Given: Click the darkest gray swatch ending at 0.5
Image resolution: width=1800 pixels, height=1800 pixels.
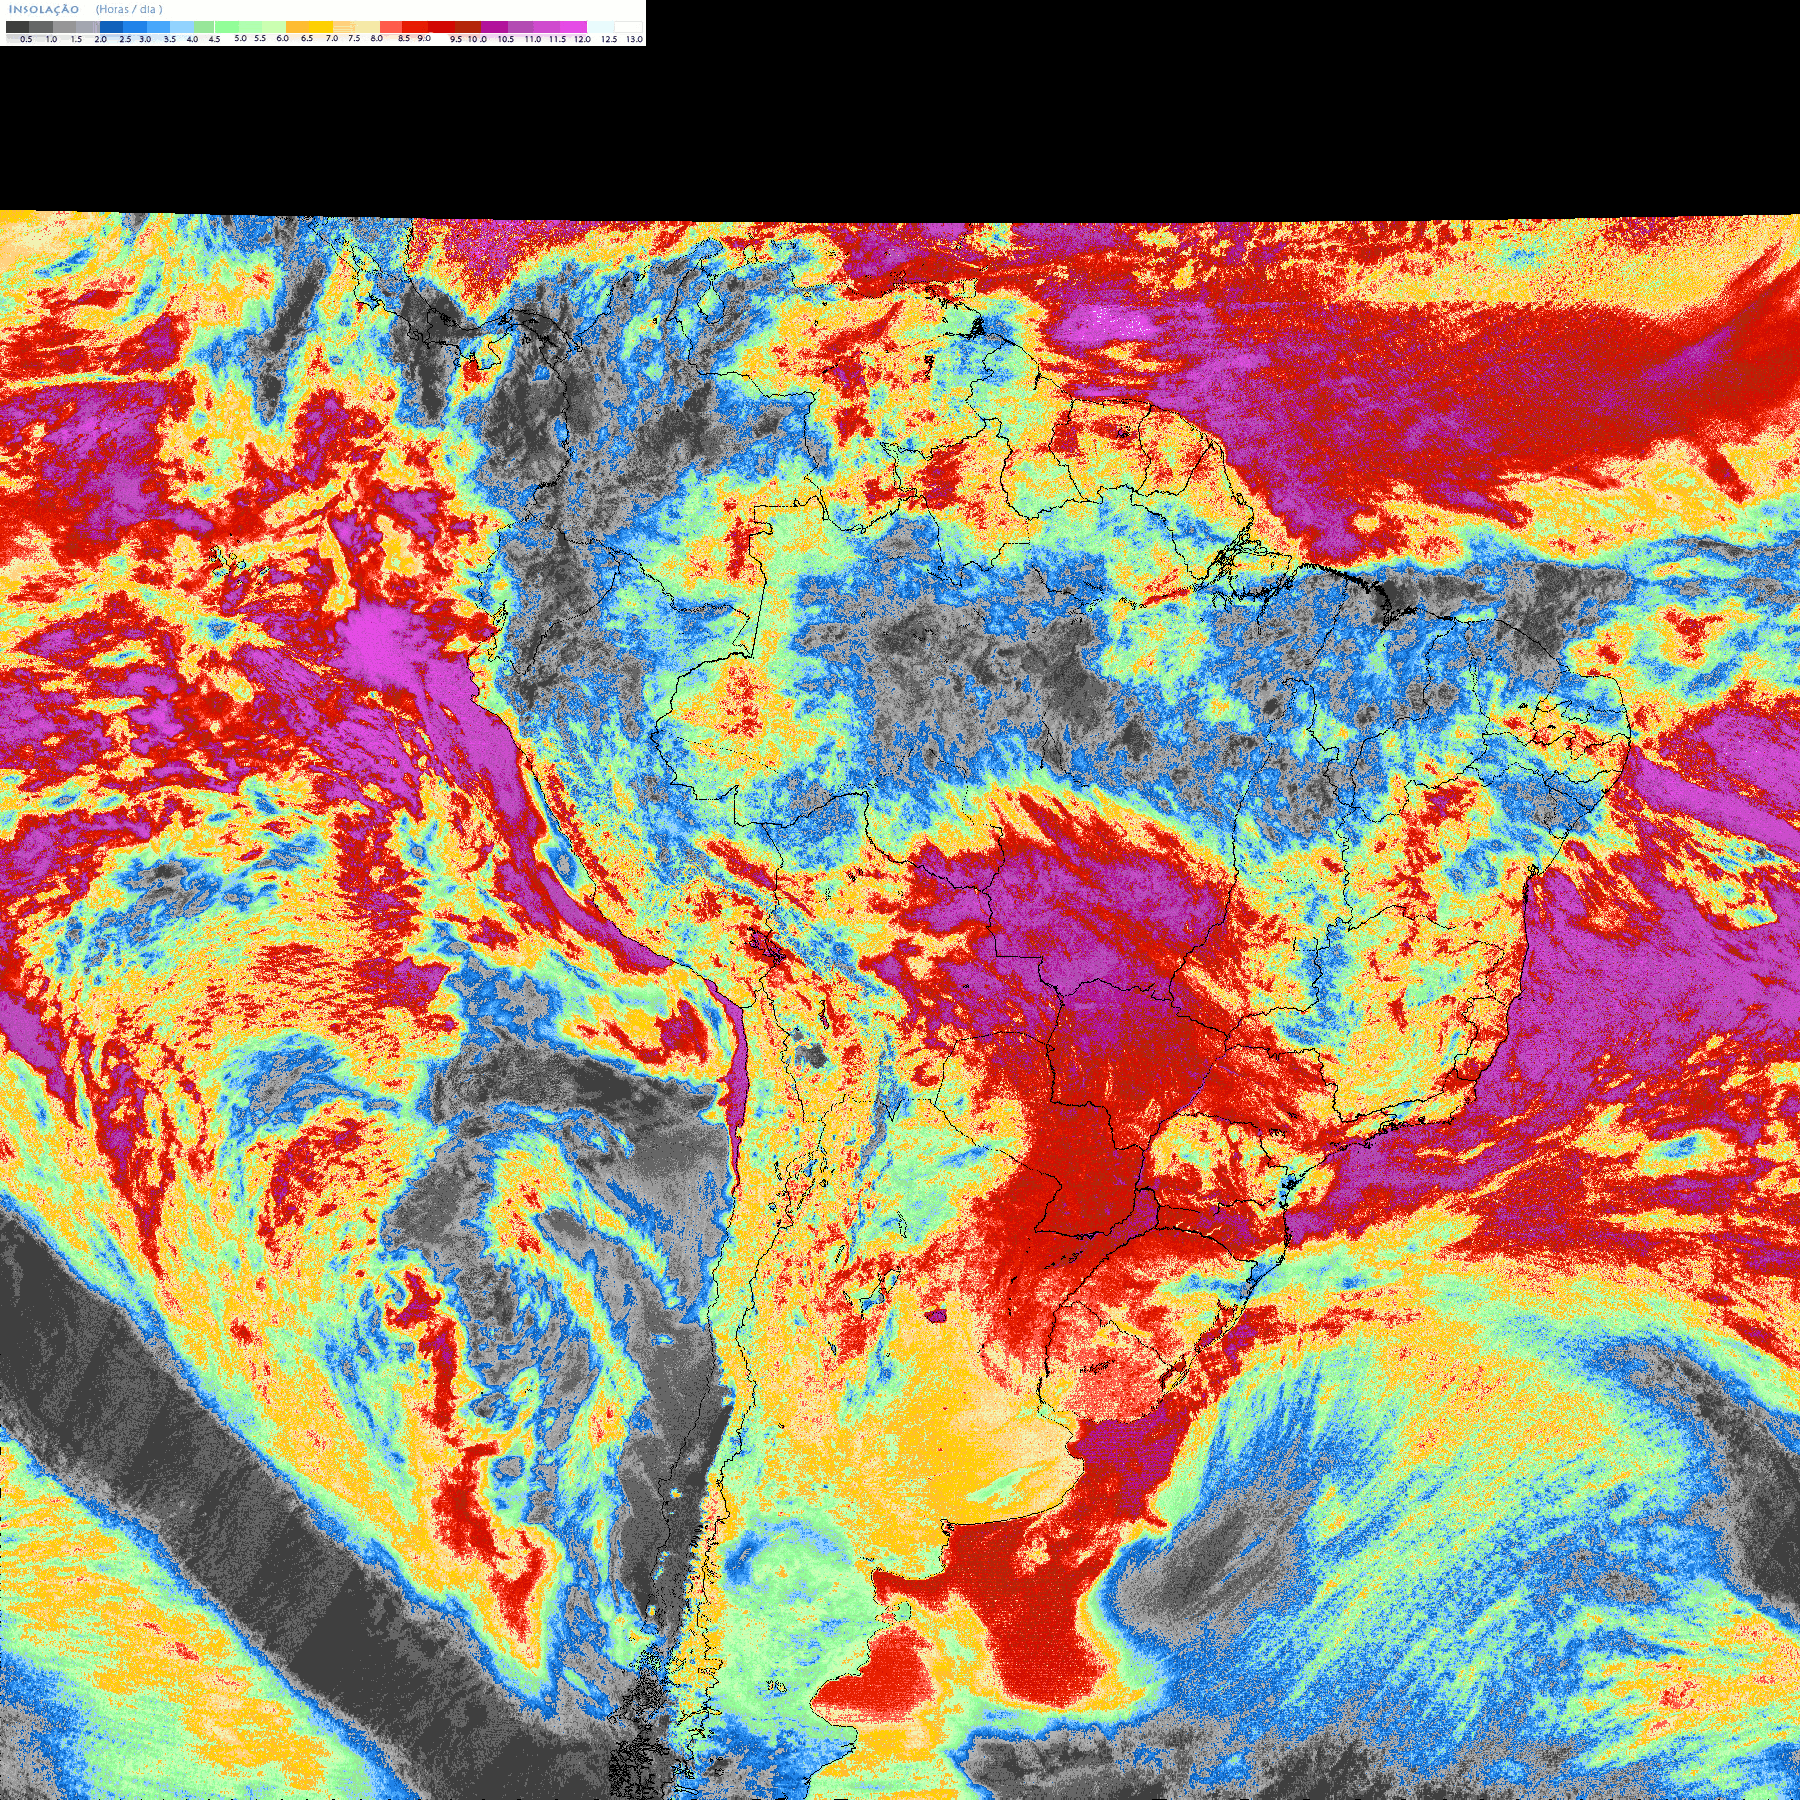Looking at the screenshot, I should click(17, 27).
